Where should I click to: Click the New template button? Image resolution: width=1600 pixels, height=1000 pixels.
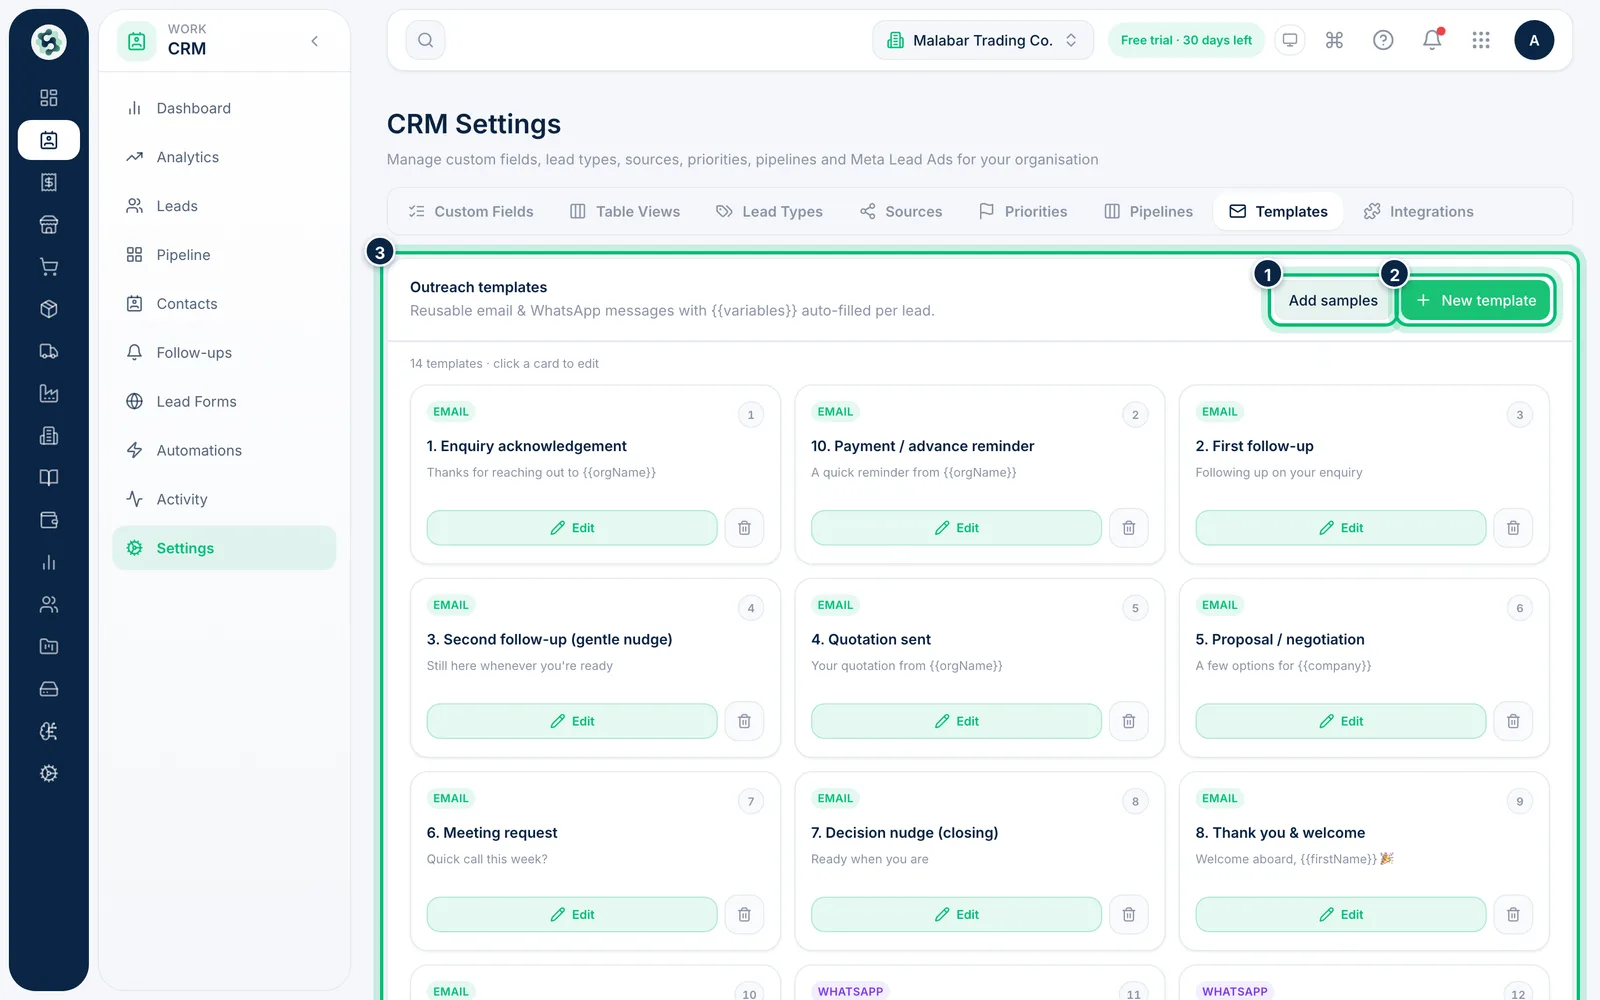1475,300
